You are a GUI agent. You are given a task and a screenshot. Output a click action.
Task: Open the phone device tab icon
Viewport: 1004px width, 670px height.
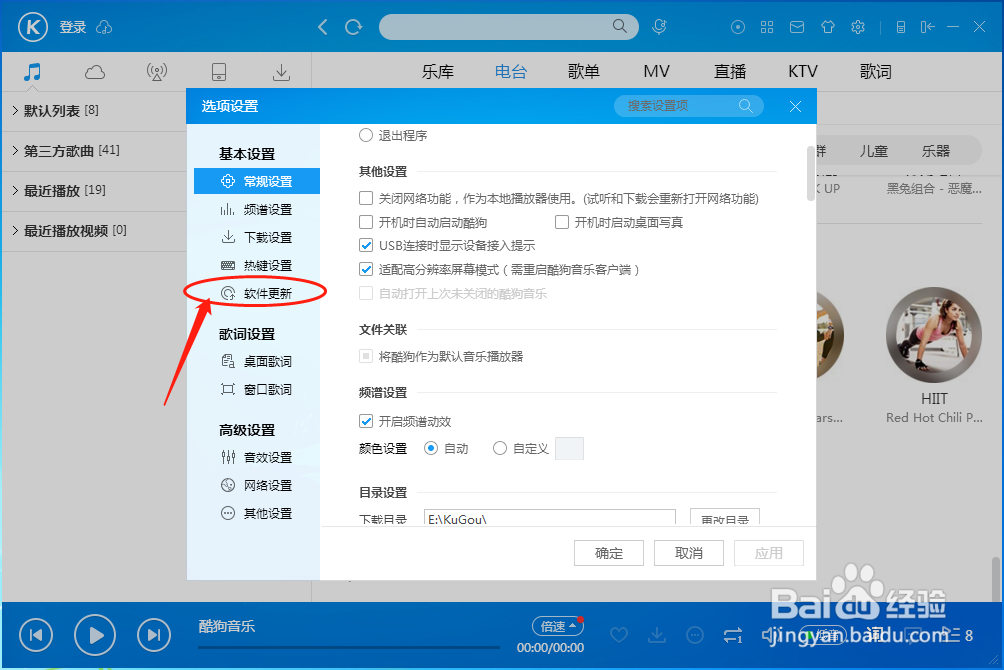(x=219, y=72)
